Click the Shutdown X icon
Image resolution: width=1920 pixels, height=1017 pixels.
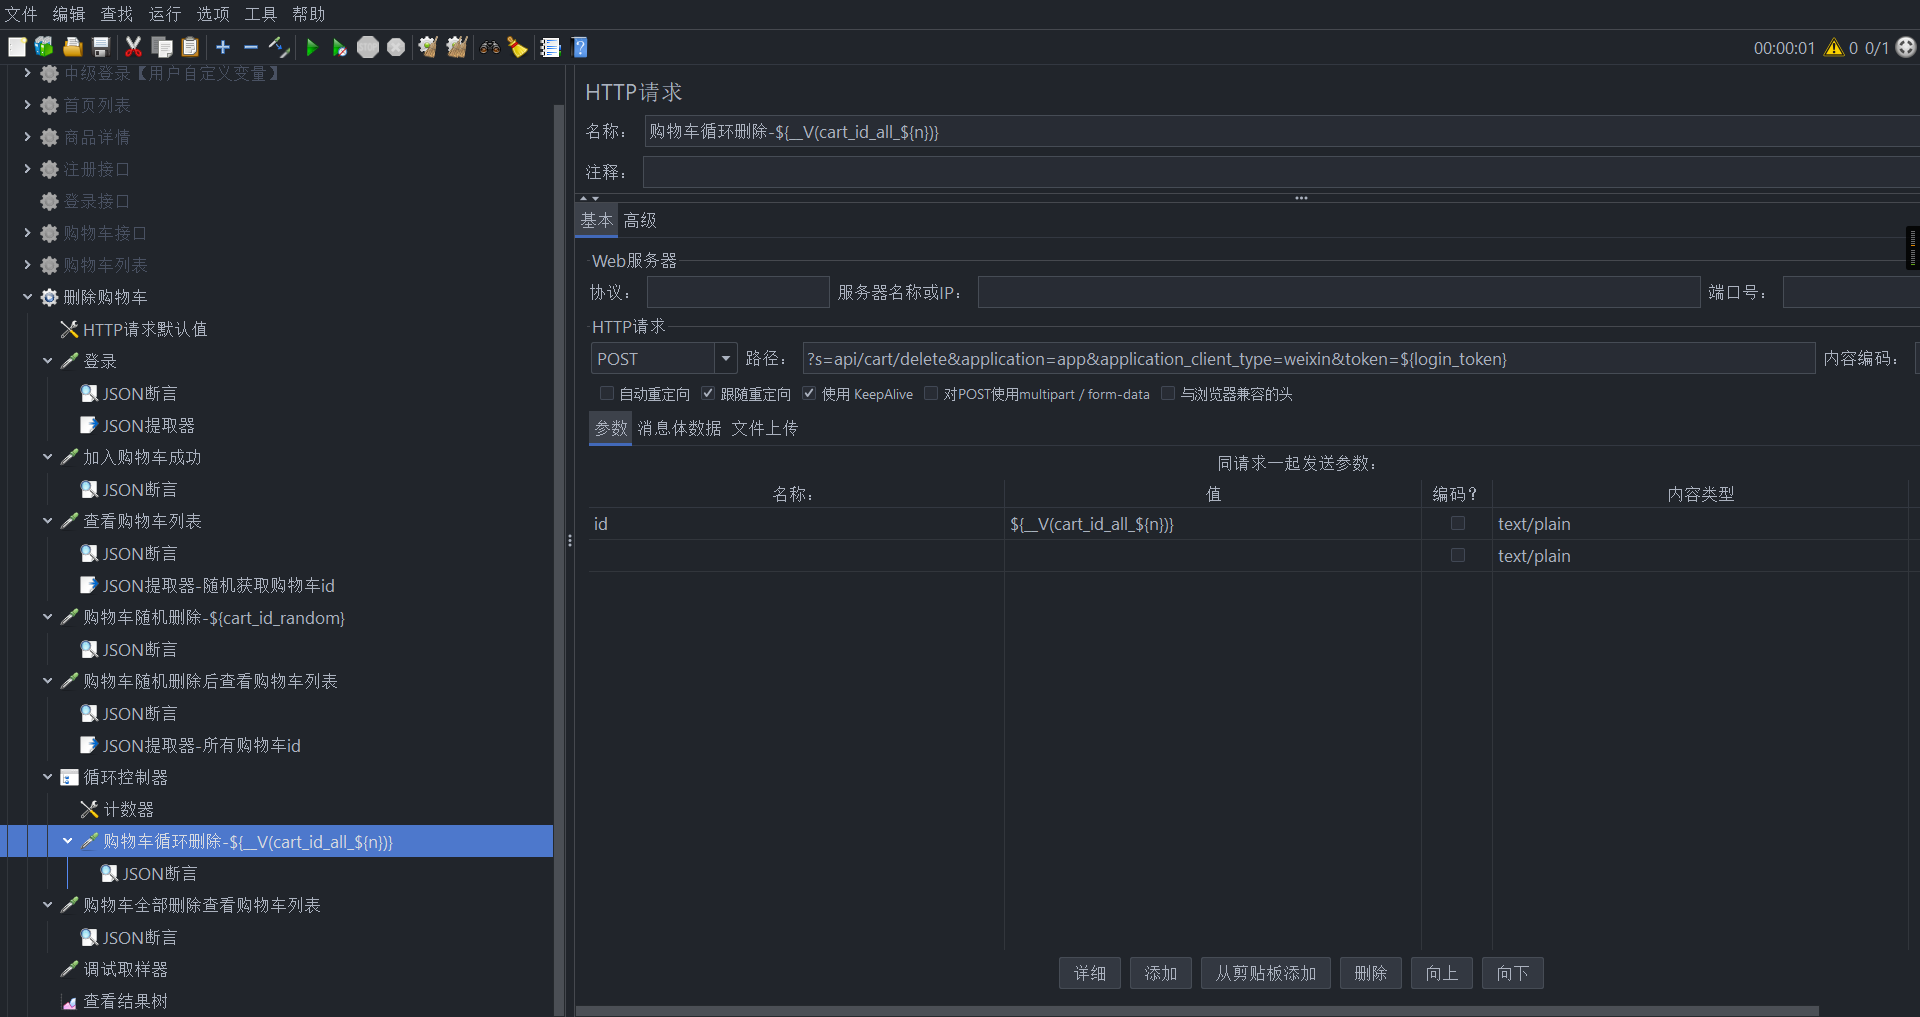(x=396, y=47)
